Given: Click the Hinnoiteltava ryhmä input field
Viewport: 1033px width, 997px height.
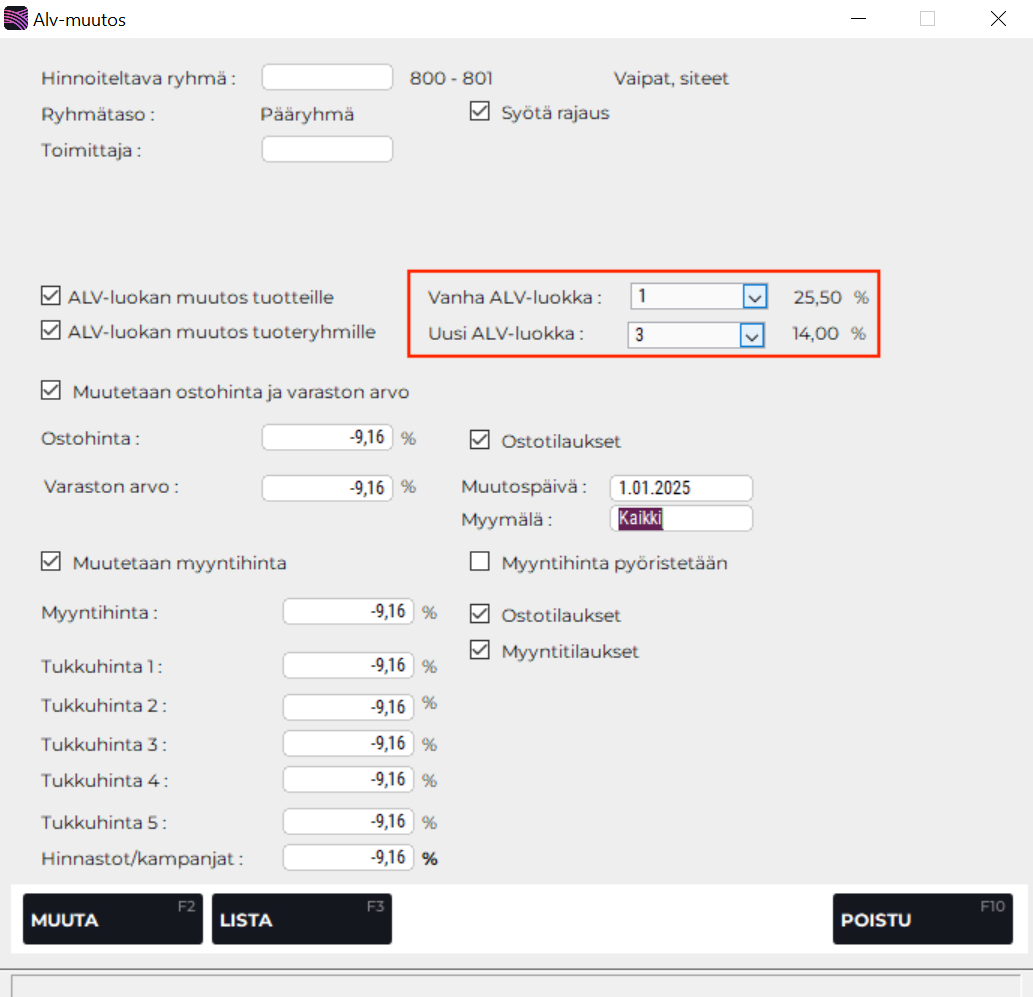Looking at the screenshot, I should click(x=327, y=78).
